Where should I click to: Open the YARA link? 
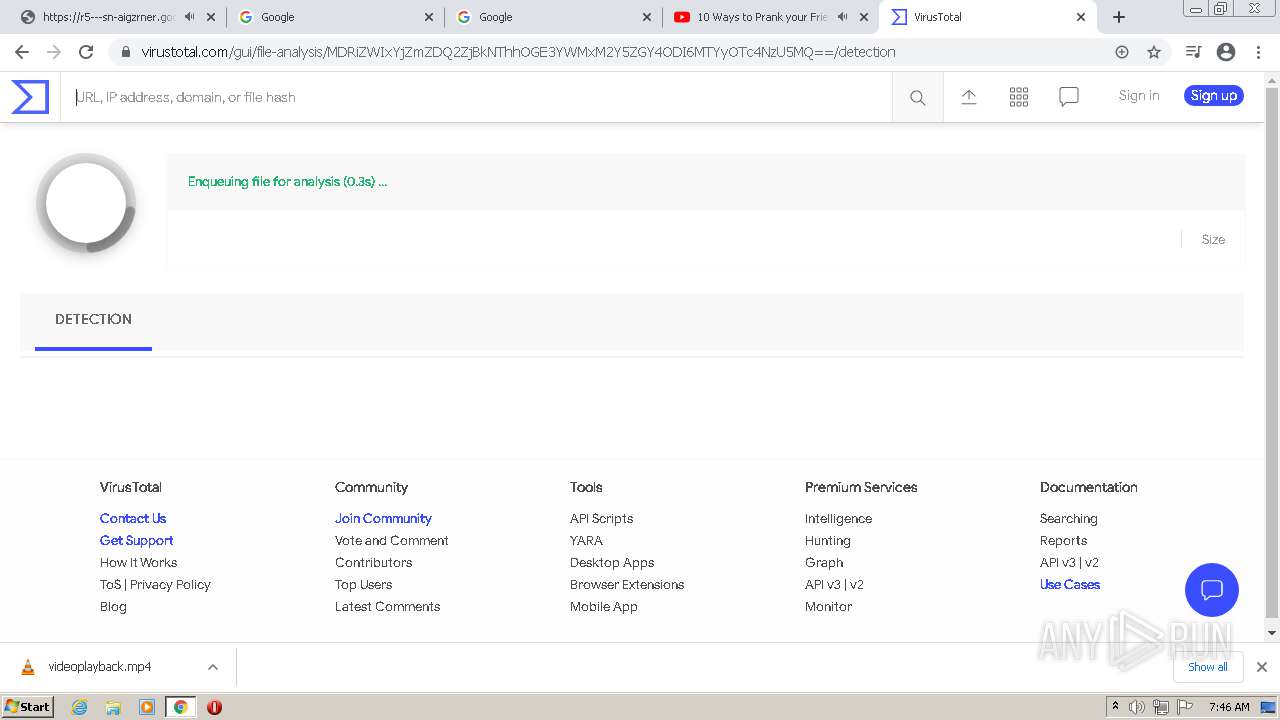click(x=586, y=540)
